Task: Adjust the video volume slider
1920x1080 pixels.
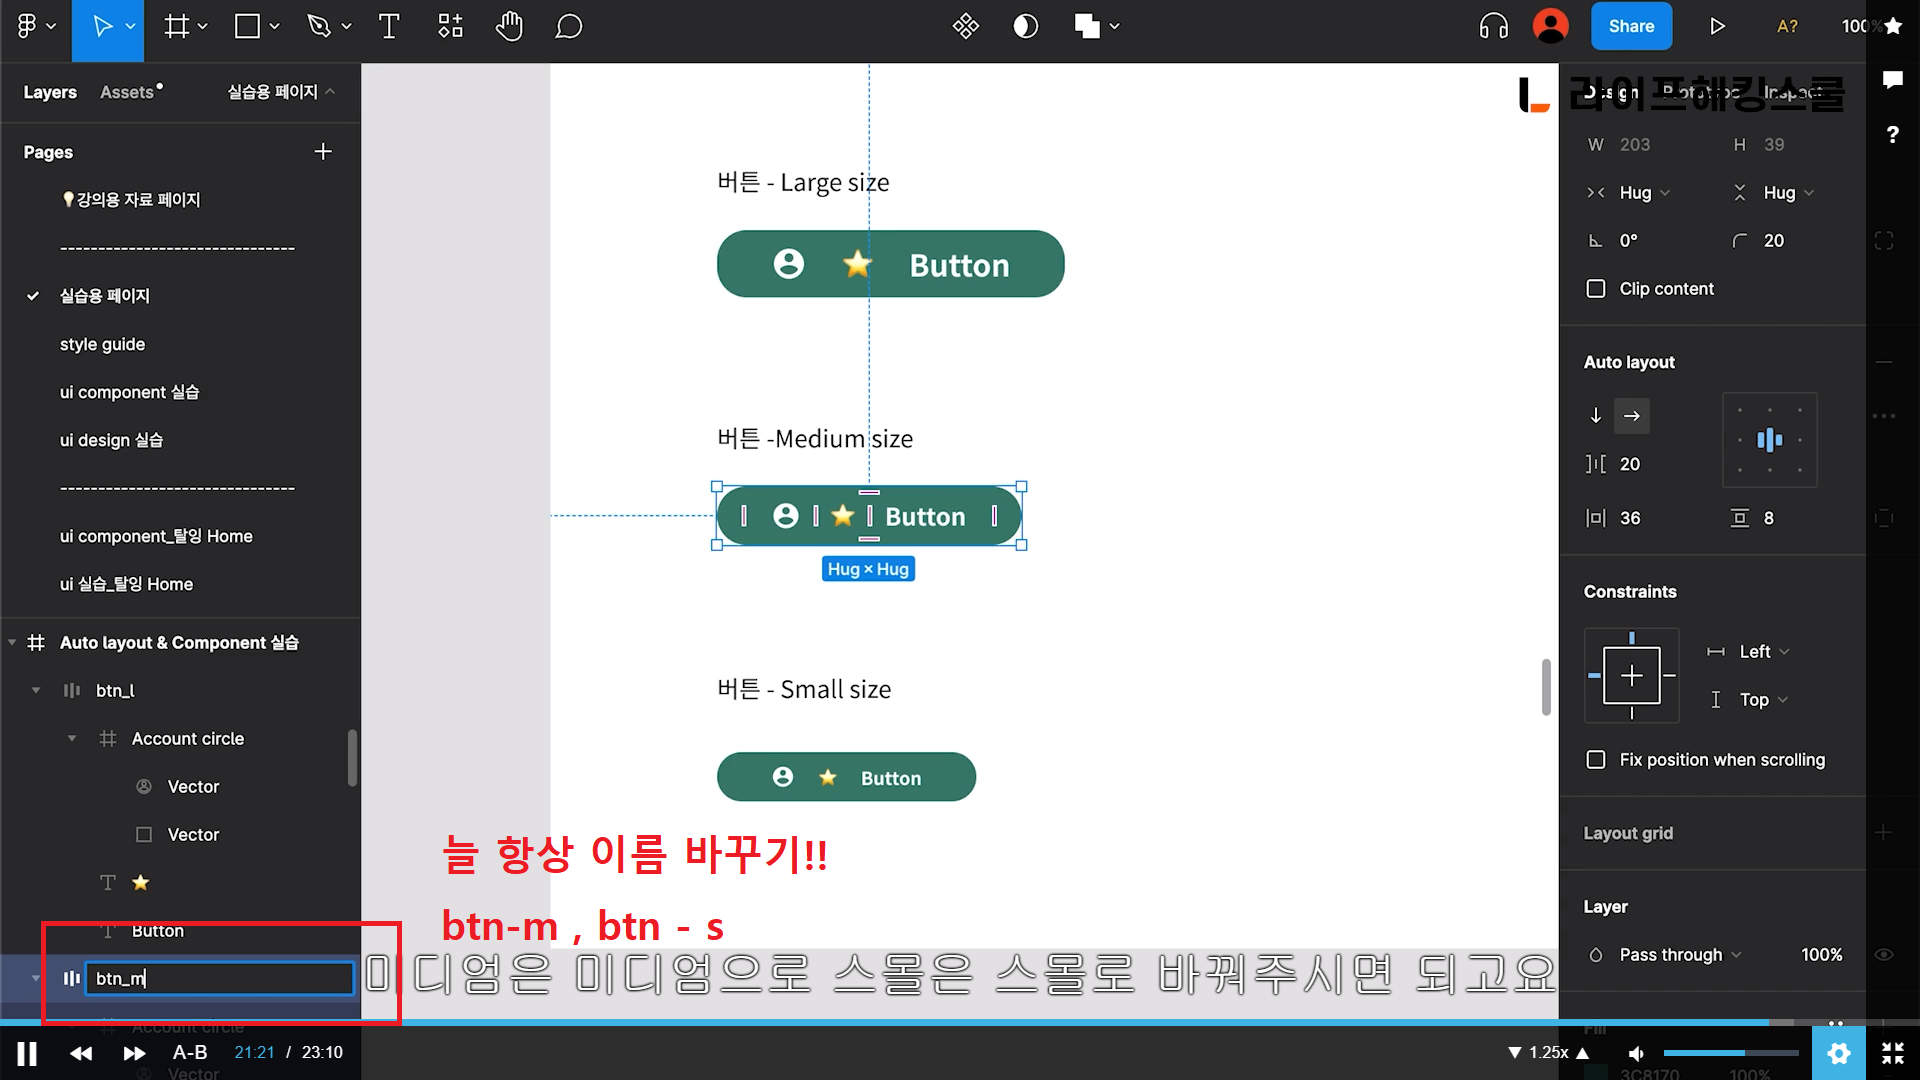Action: tap(1730, 1053)
